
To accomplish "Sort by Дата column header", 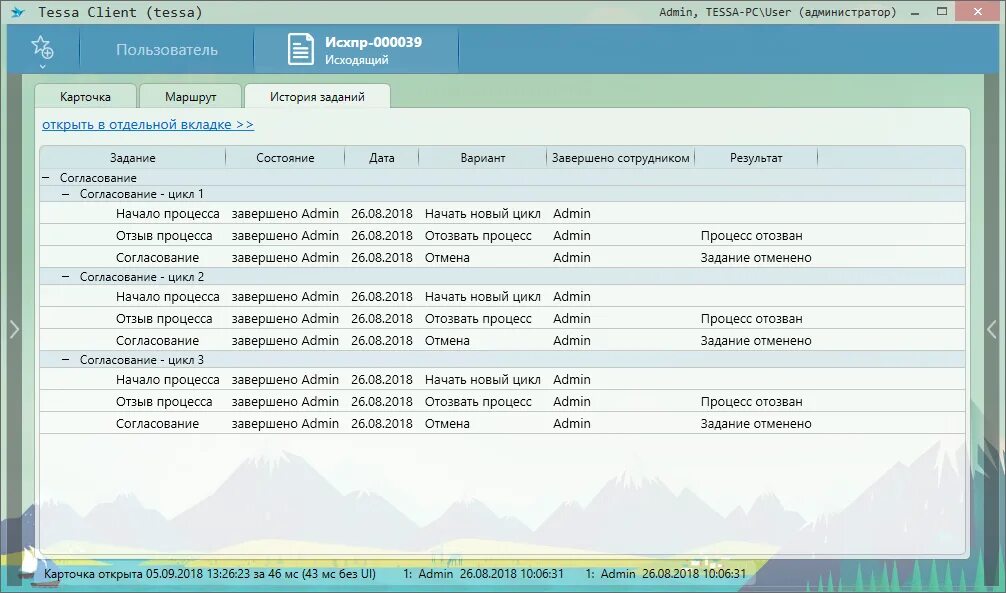I will coord(382,158).
